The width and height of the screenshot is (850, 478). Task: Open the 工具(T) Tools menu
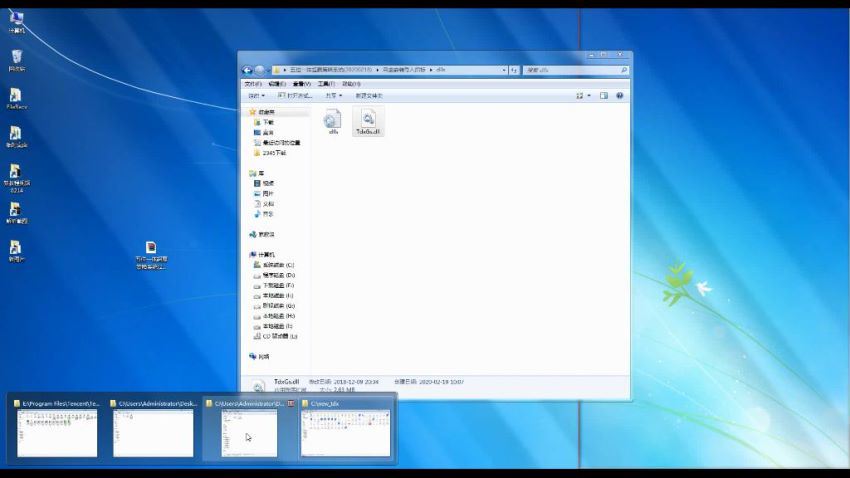pos(326,84)
